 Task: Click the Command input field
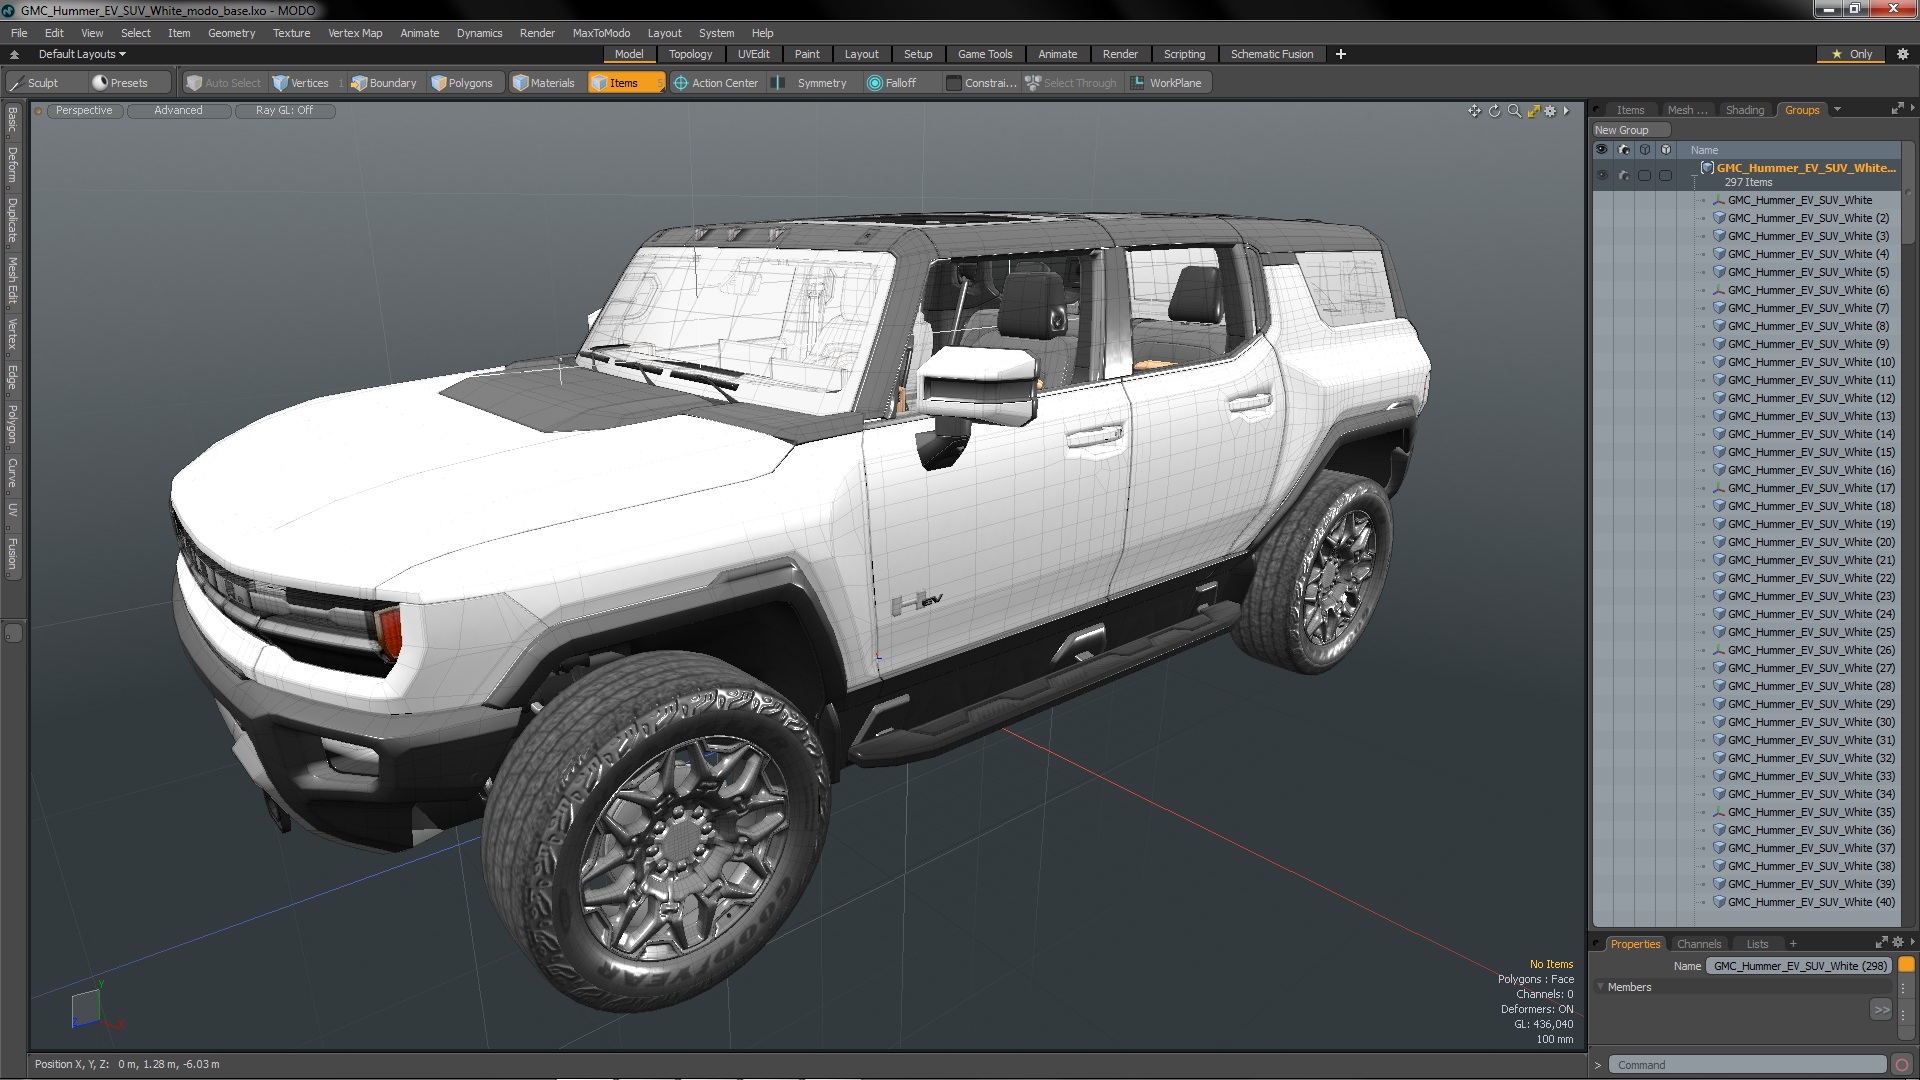(1747, 1065)
